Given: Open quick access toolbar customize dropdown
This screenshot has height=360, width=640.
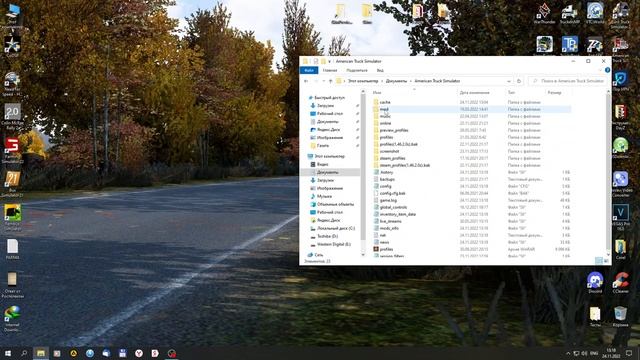Looking at the screenshot, I should click(x=329, y=61).
